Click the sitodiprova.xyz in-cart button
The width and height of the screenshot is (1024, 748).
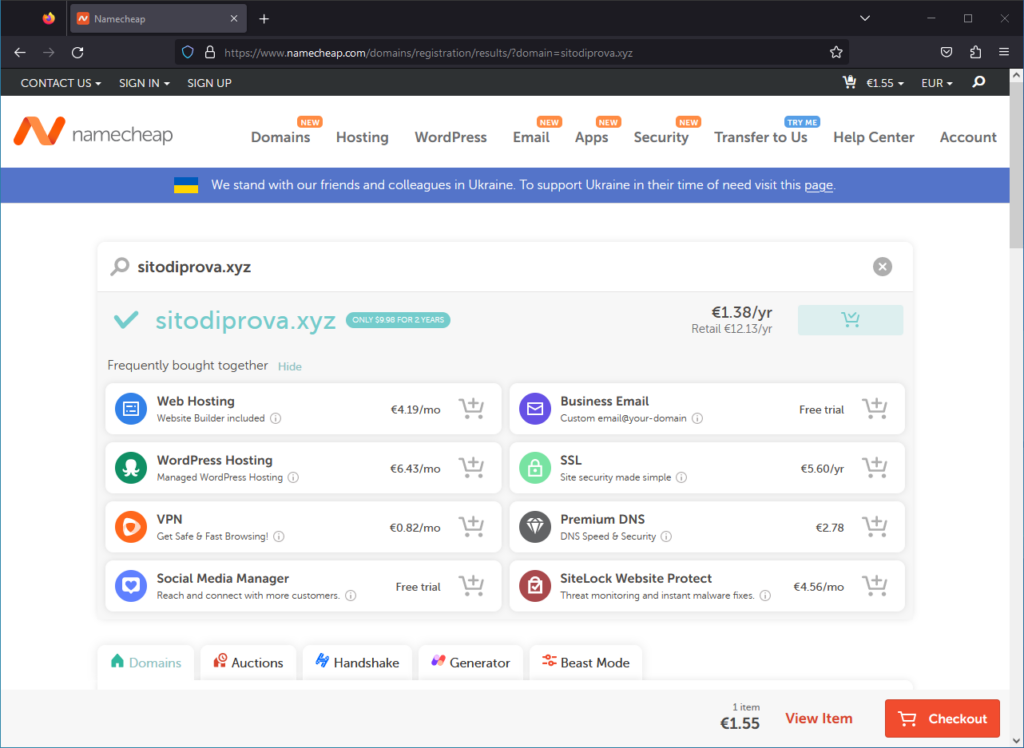[850, 320]
